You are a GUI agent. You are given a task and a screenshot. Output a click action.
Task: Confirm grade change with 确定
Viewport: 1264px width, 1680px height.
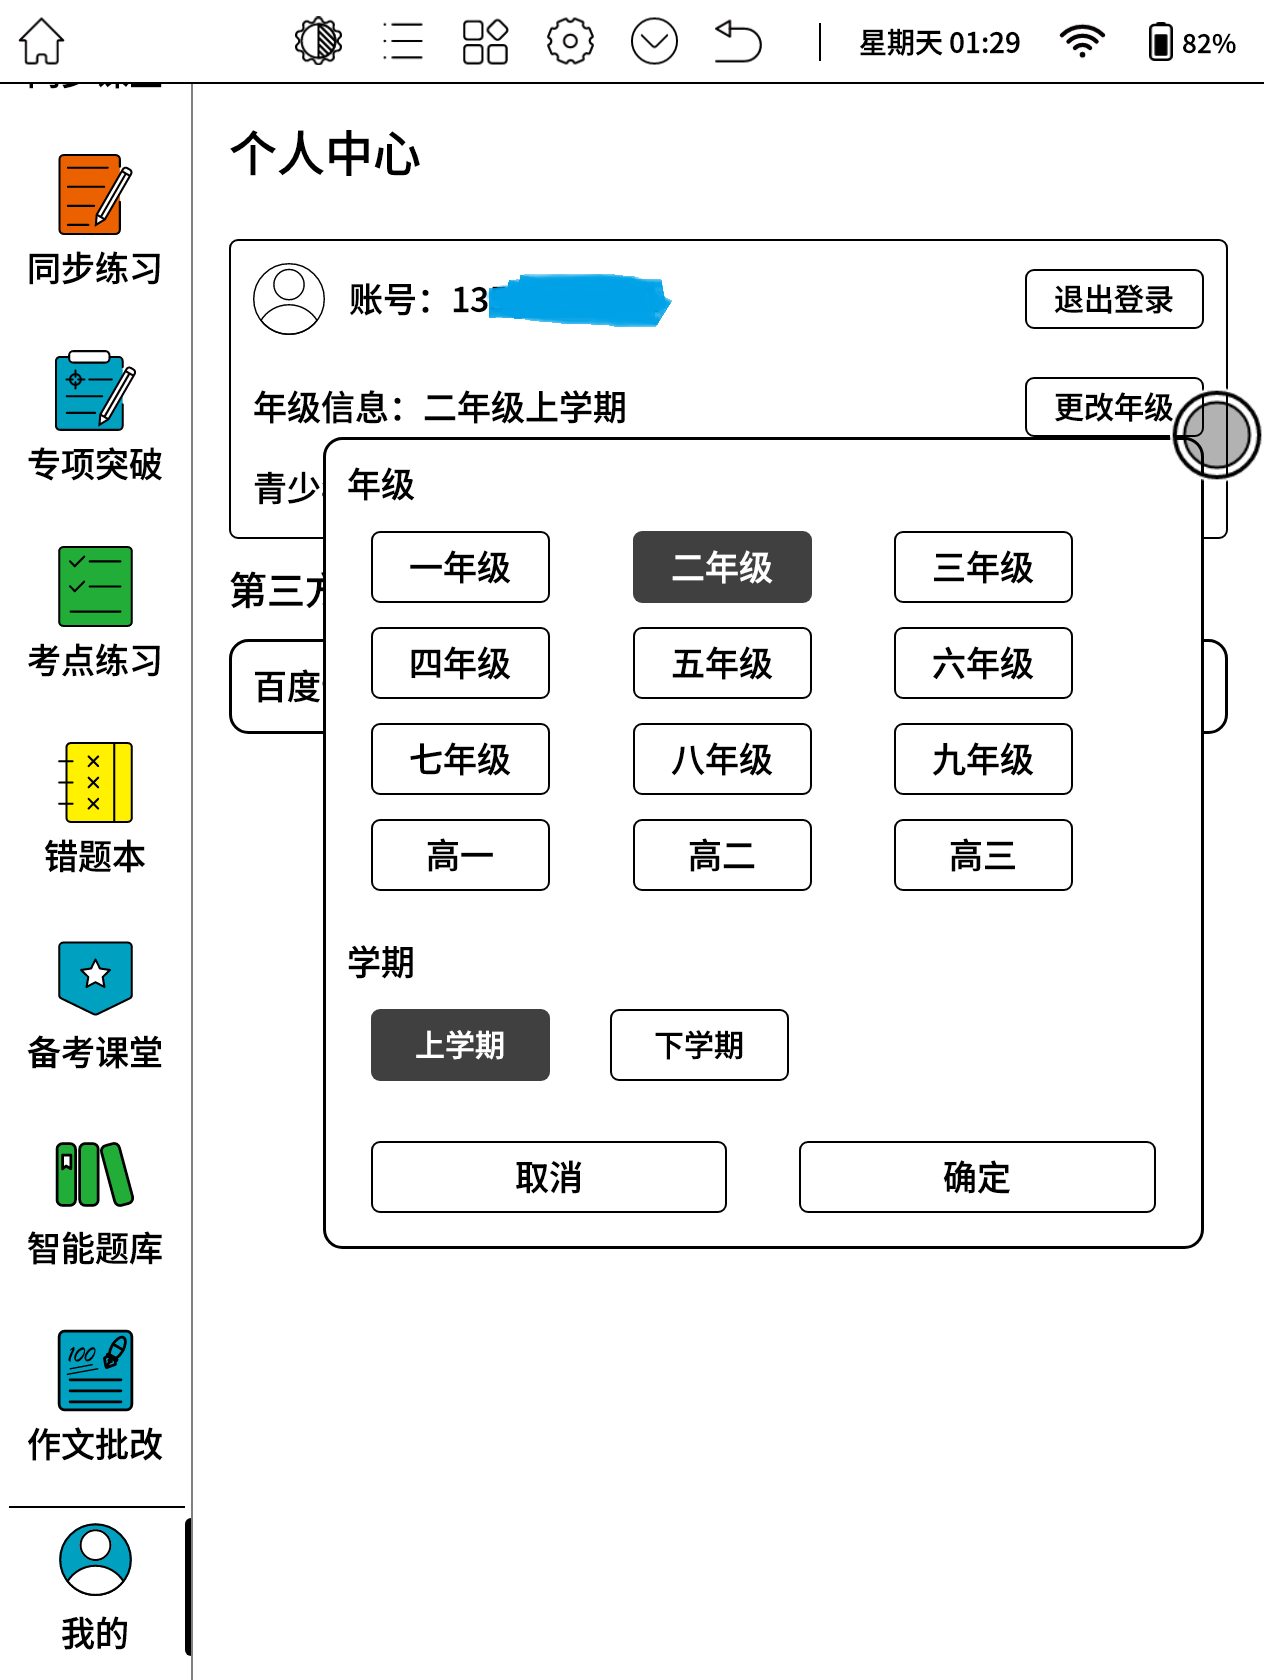tap(977, 1177)
